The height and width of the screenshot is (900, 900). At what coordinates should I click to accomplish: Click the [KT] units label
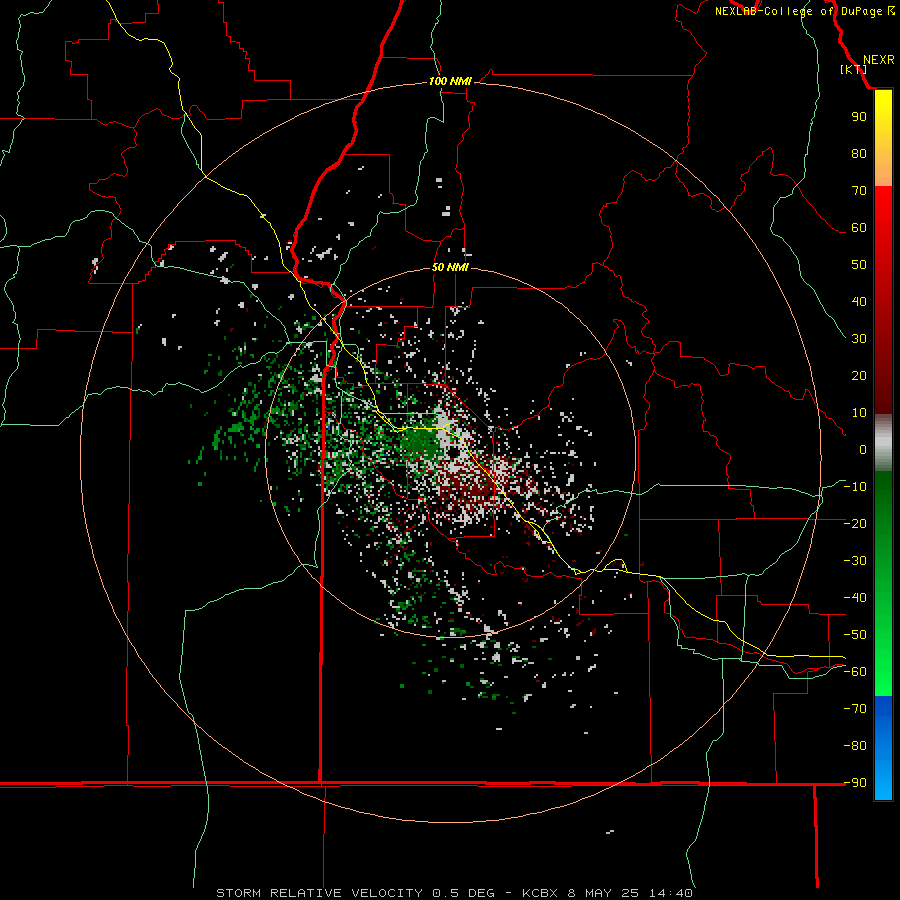[853, 69]
